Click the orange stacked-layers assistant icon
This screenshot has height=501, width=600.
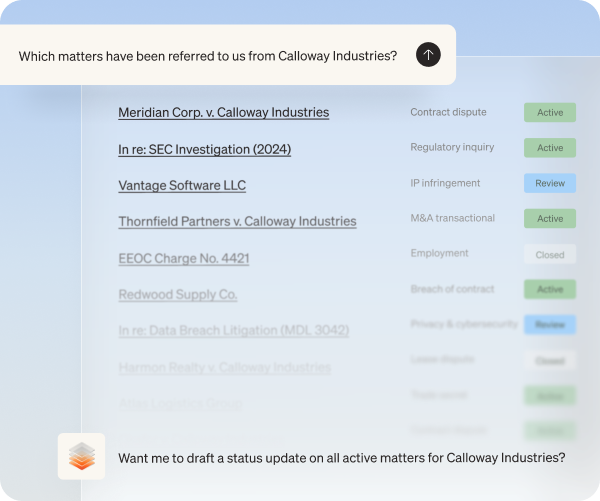tap(82, 456)
